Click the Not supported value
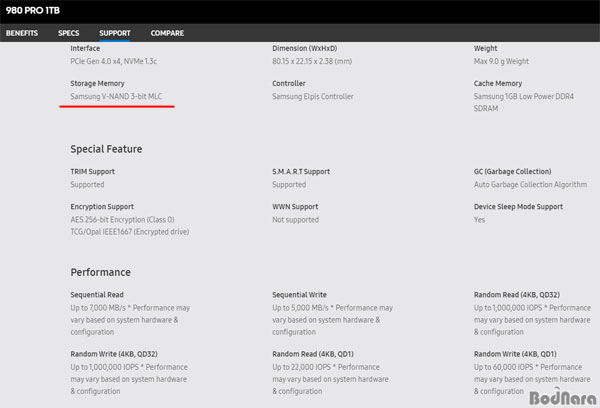The width and height of the screenshot is (600, 408). pyautogui.click(x=296, y=220)
